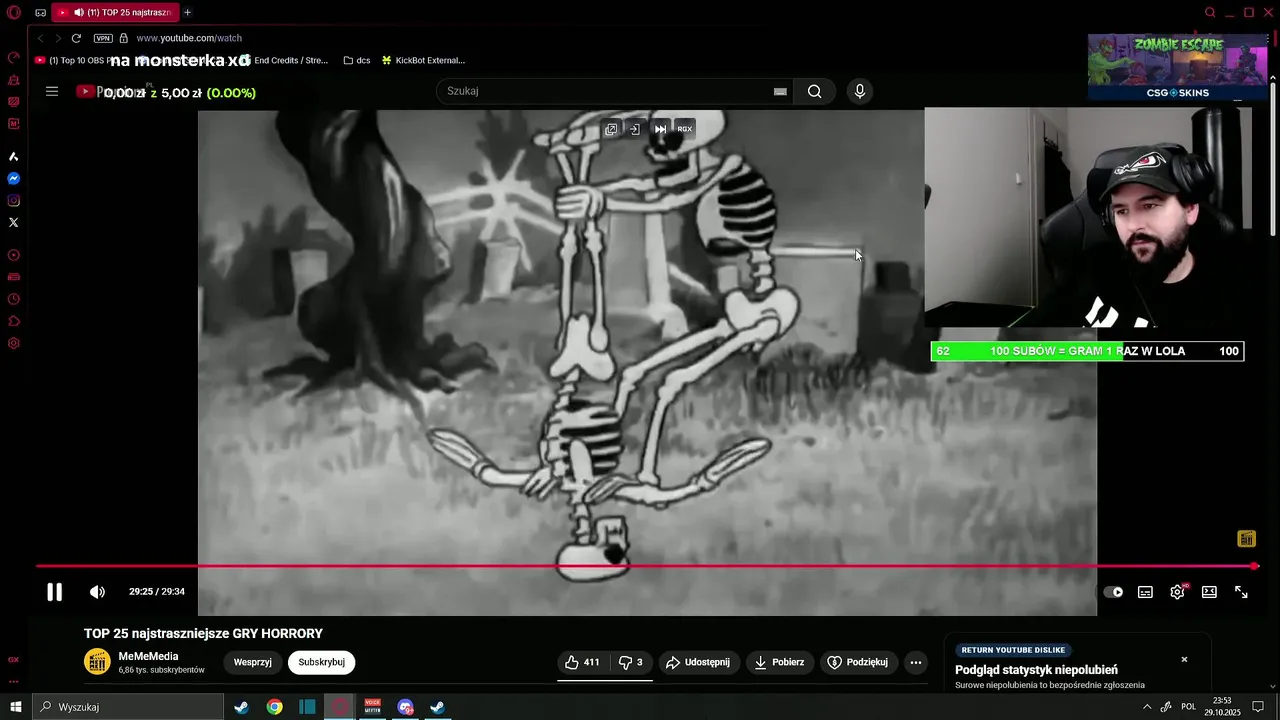Screen dimensions: 1280x720
Task: Open Aria AI in Opera sidebar
Action: tap(14, 157)
